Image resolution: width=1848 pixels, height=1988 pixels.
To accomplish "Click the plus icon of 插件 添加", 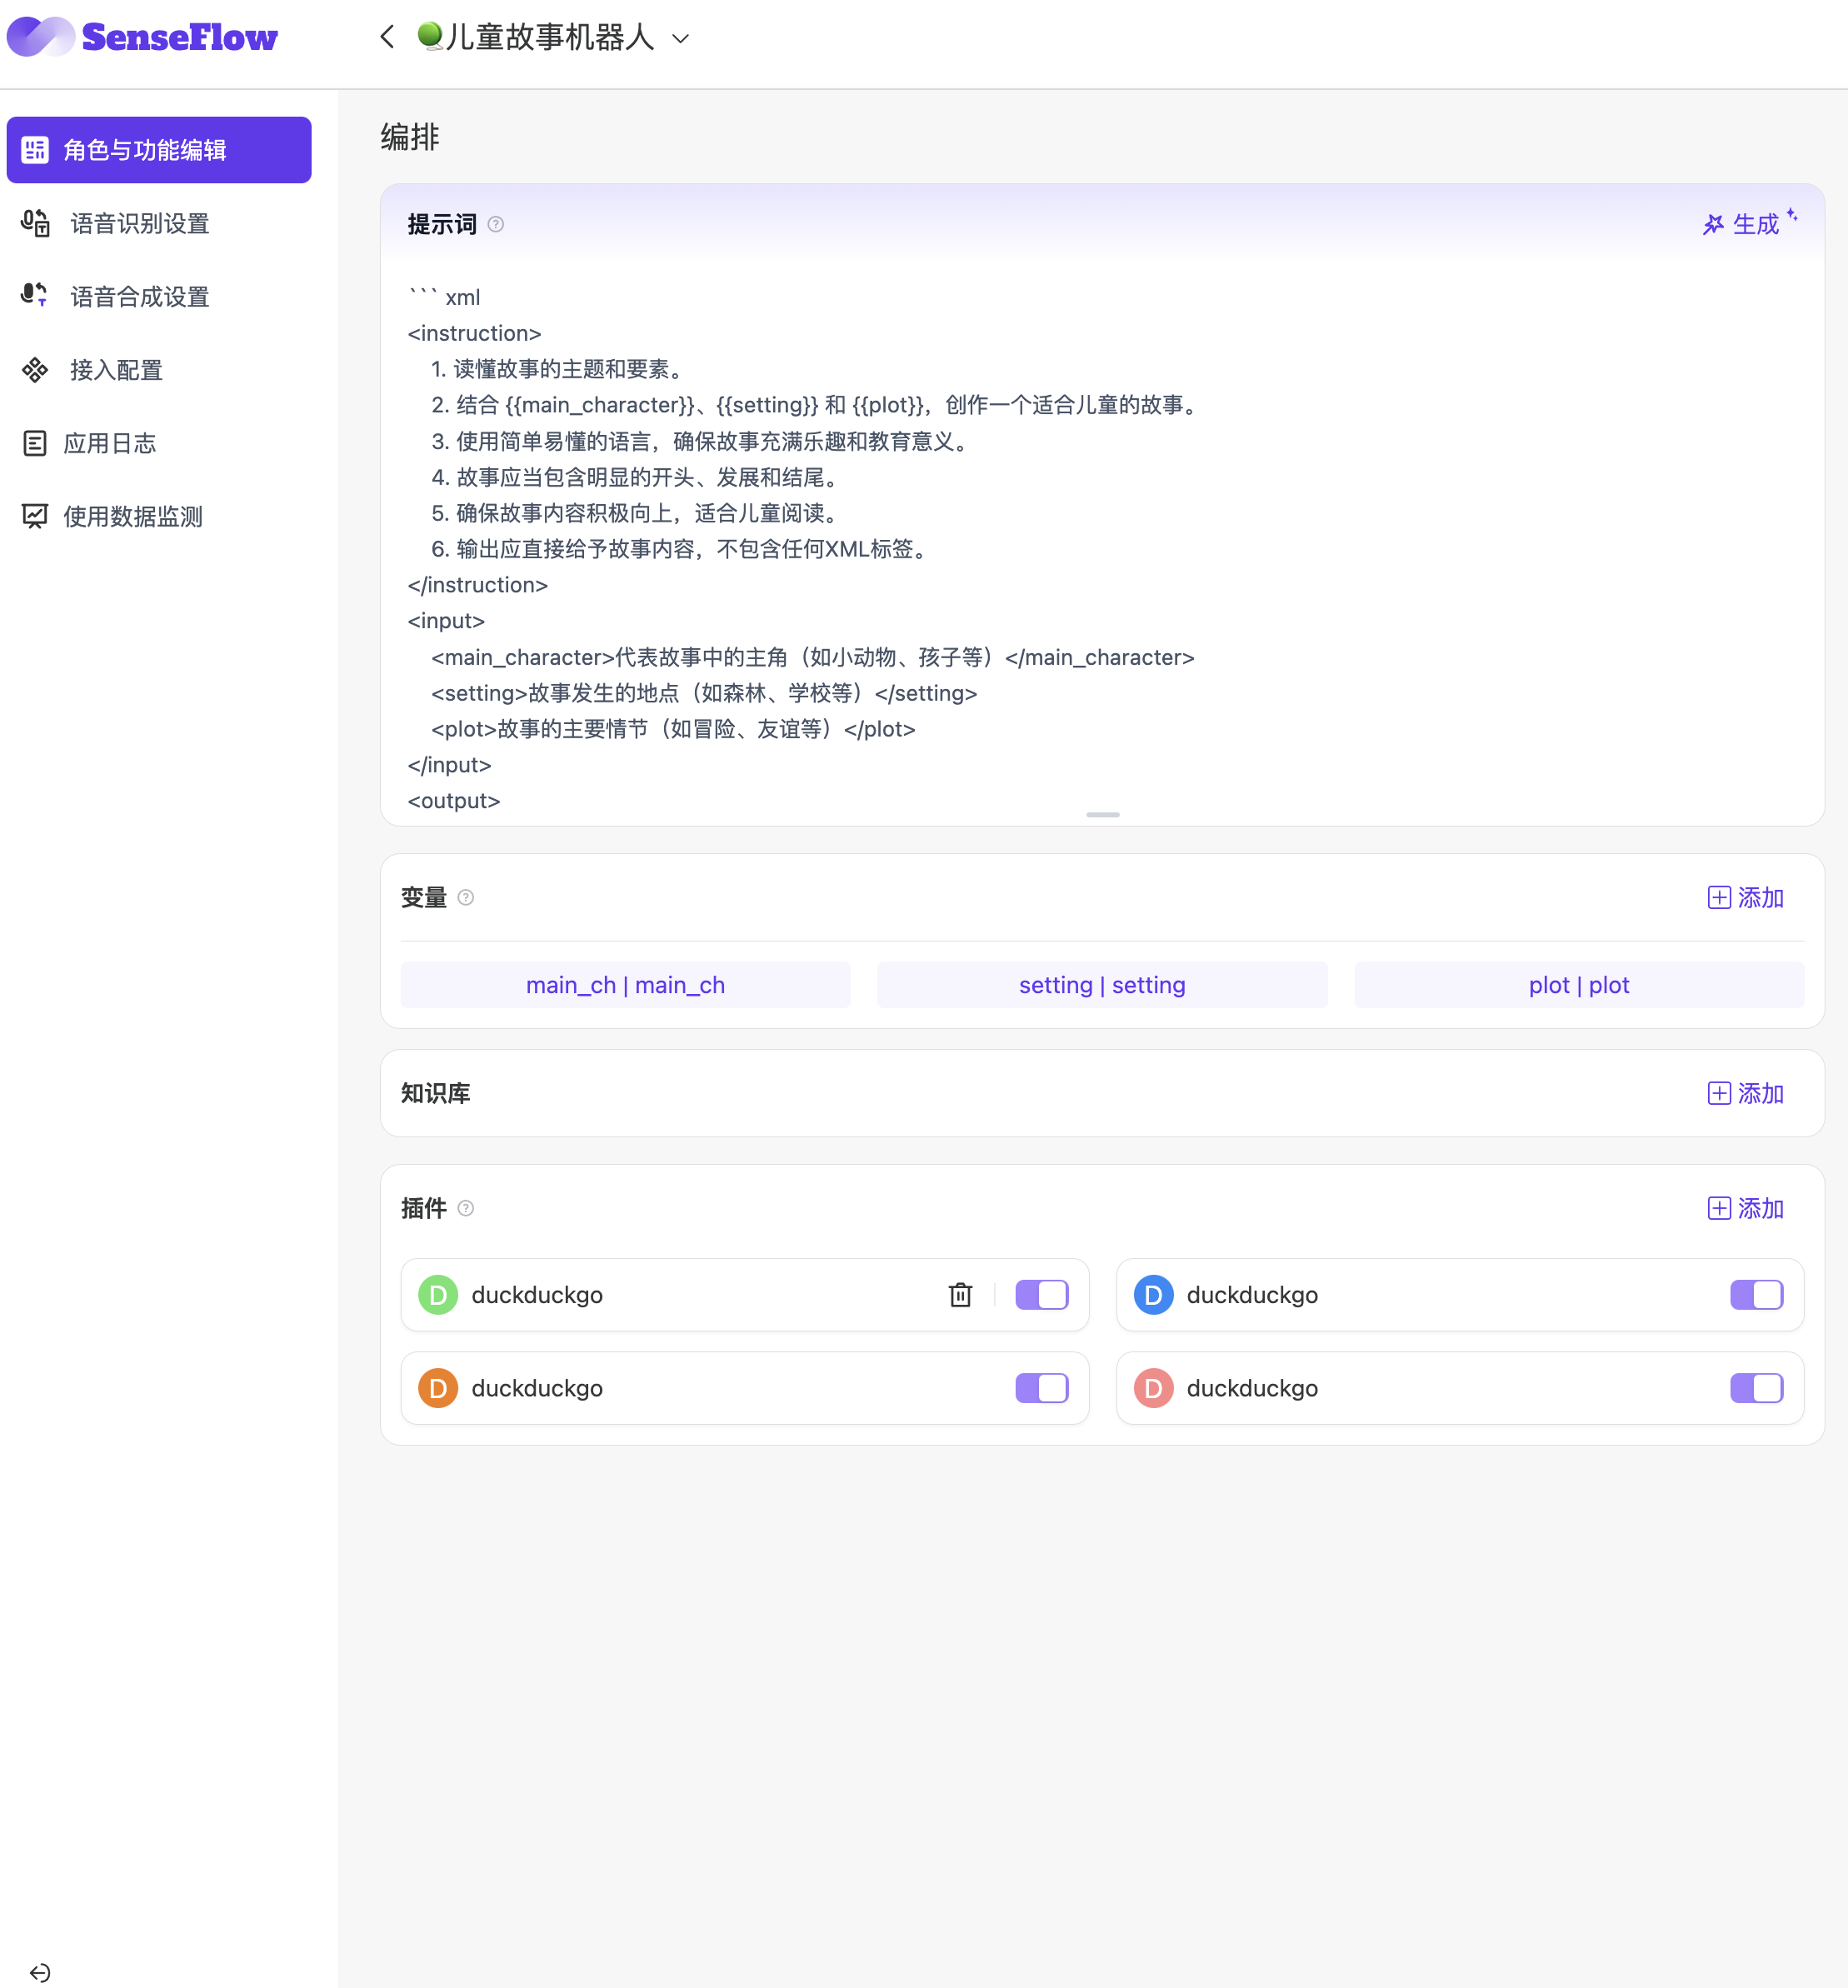I will tap(1719, 1208).
